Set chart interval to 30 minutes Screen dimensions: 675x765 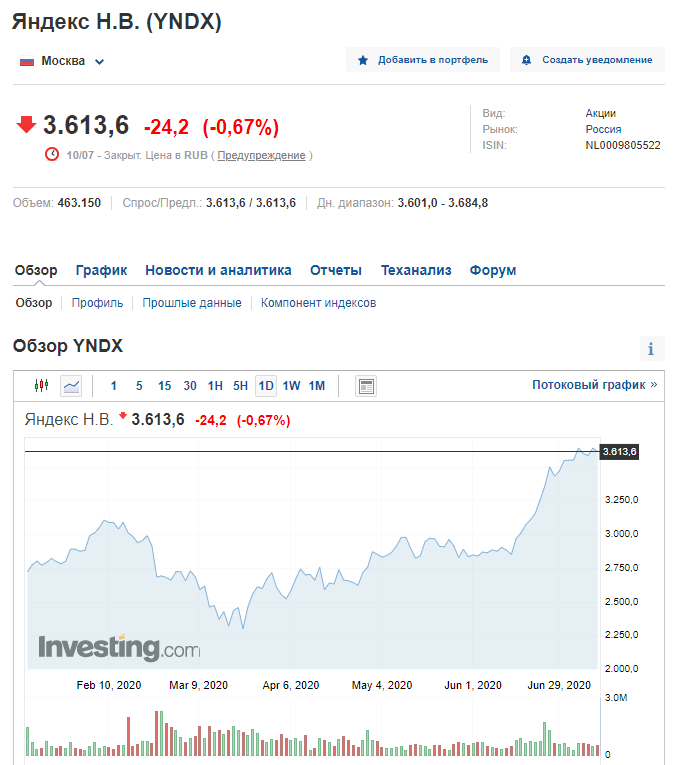tap(190, 386)
